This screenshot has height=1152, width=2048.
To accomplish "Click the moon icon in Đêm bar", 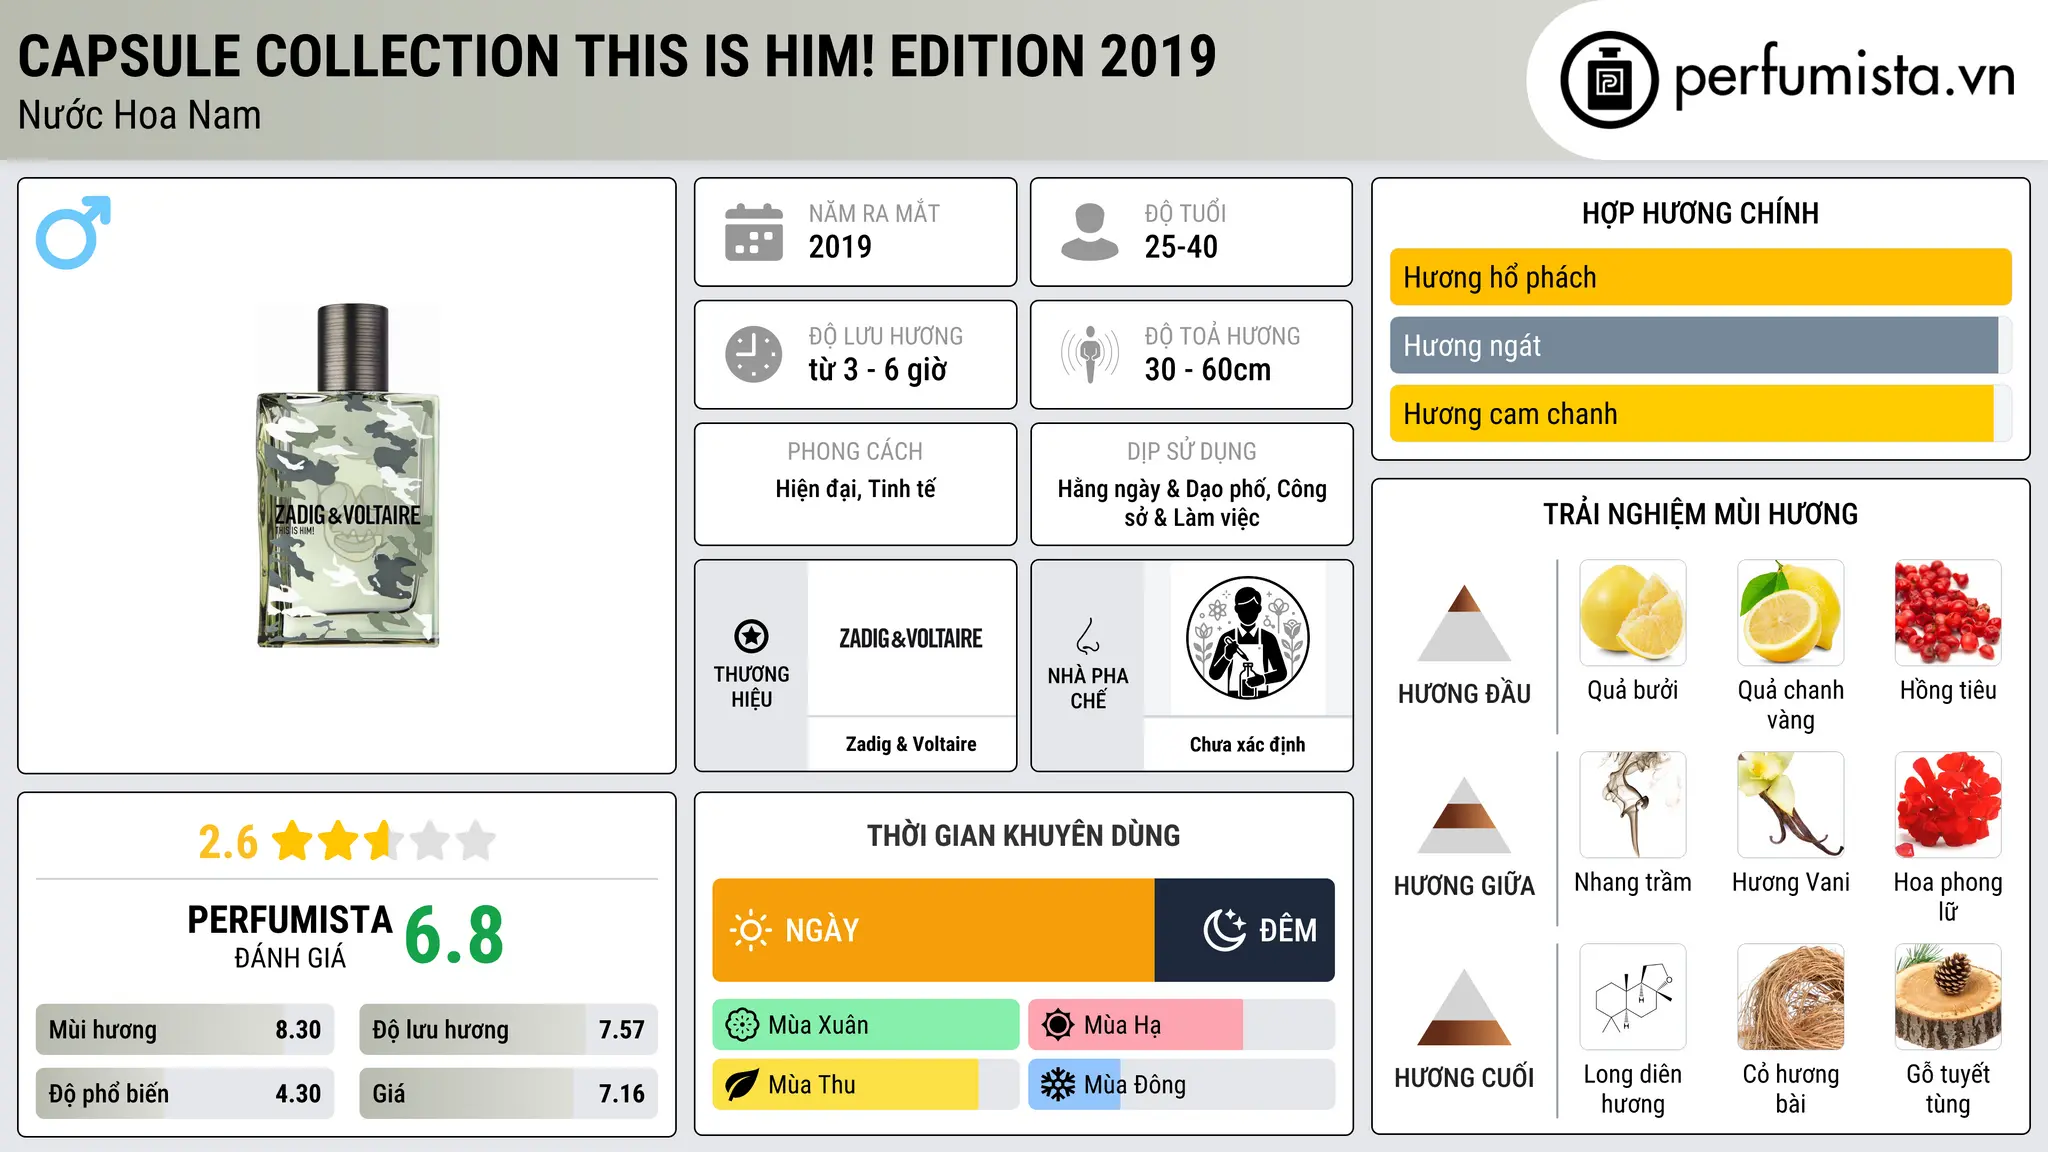I will click(x=1224, y=930).
